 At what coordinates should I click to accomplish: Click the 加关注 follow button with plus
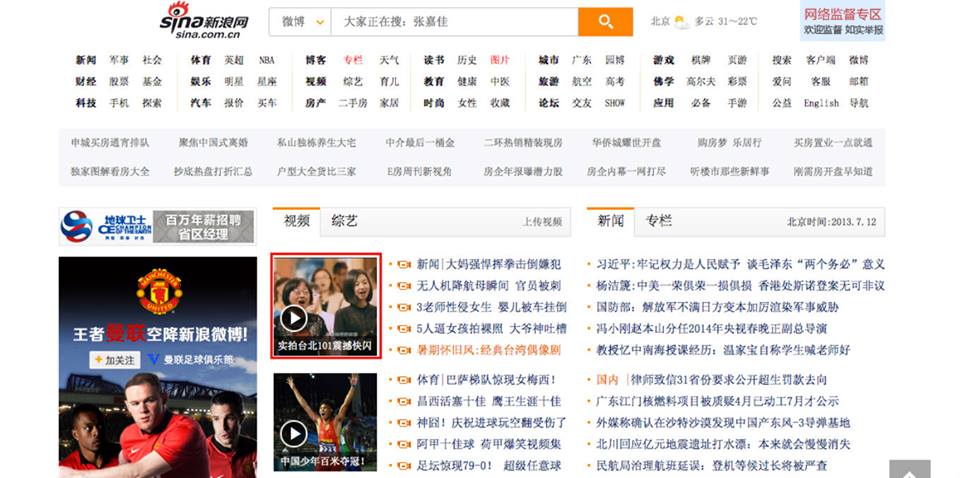pyautogui.click(x=114, y=359)
